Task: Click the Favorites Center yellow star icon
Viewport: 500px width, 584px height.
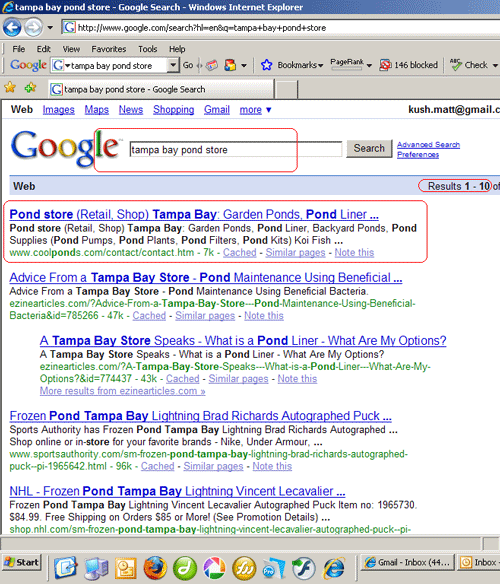Action: [10, 88]
